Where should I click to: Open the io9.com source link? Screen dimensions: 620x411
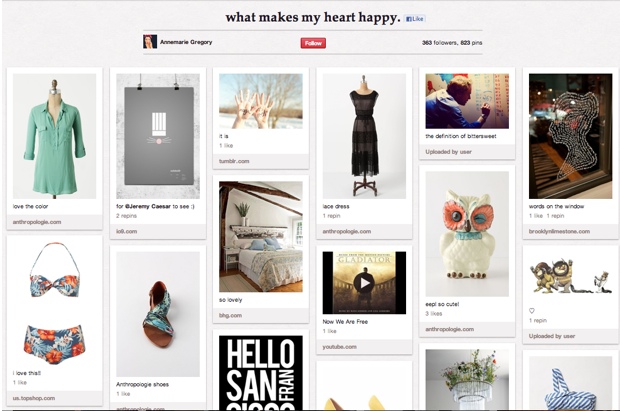coord(127,231)
